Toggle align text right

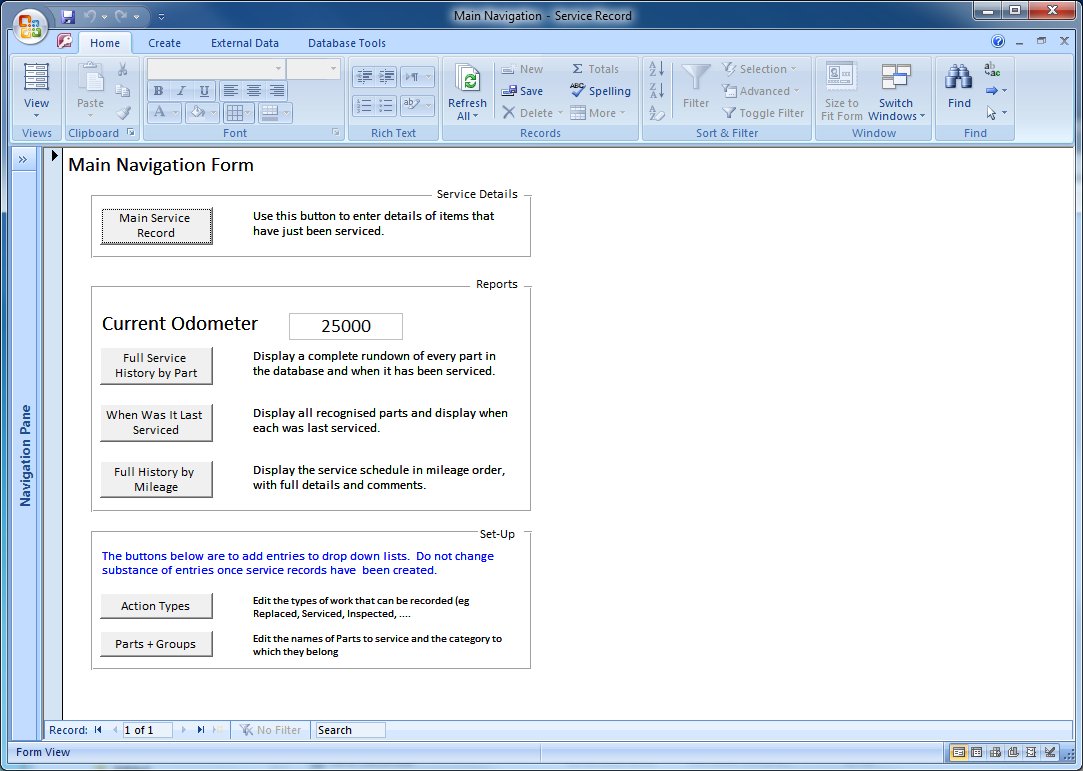276,91
